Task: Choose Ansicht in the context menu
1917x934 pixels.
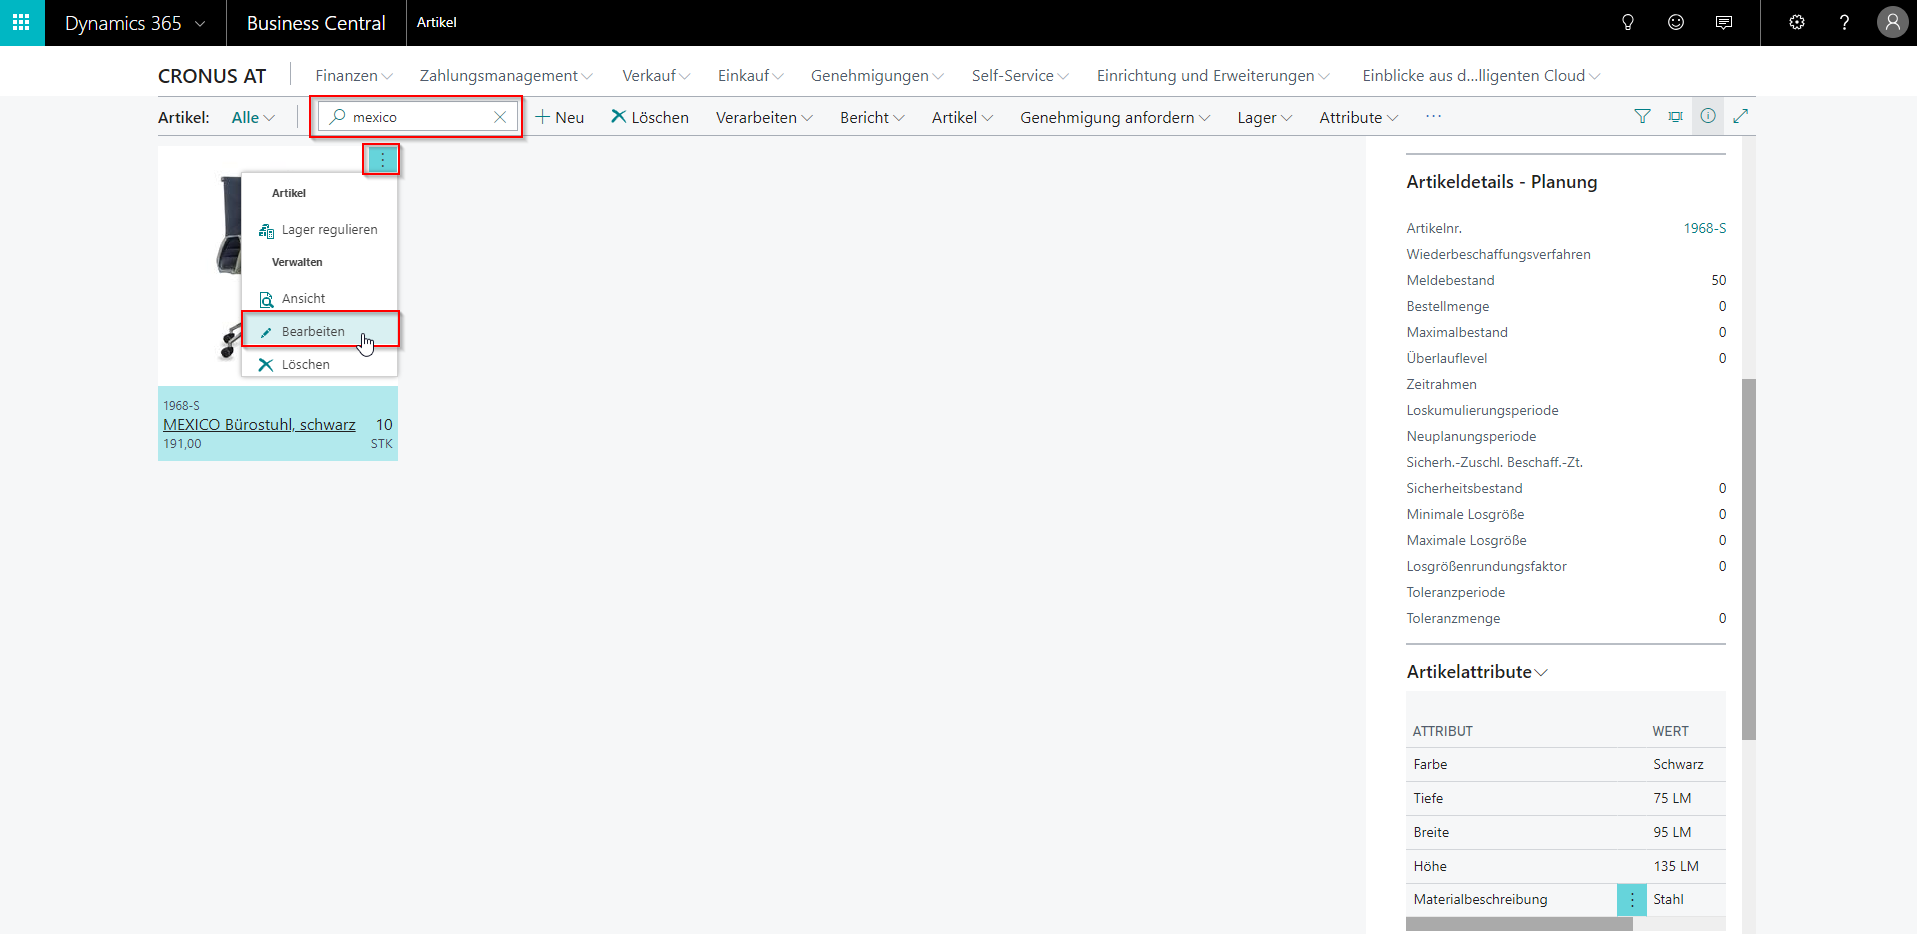Action: point(319,299)
